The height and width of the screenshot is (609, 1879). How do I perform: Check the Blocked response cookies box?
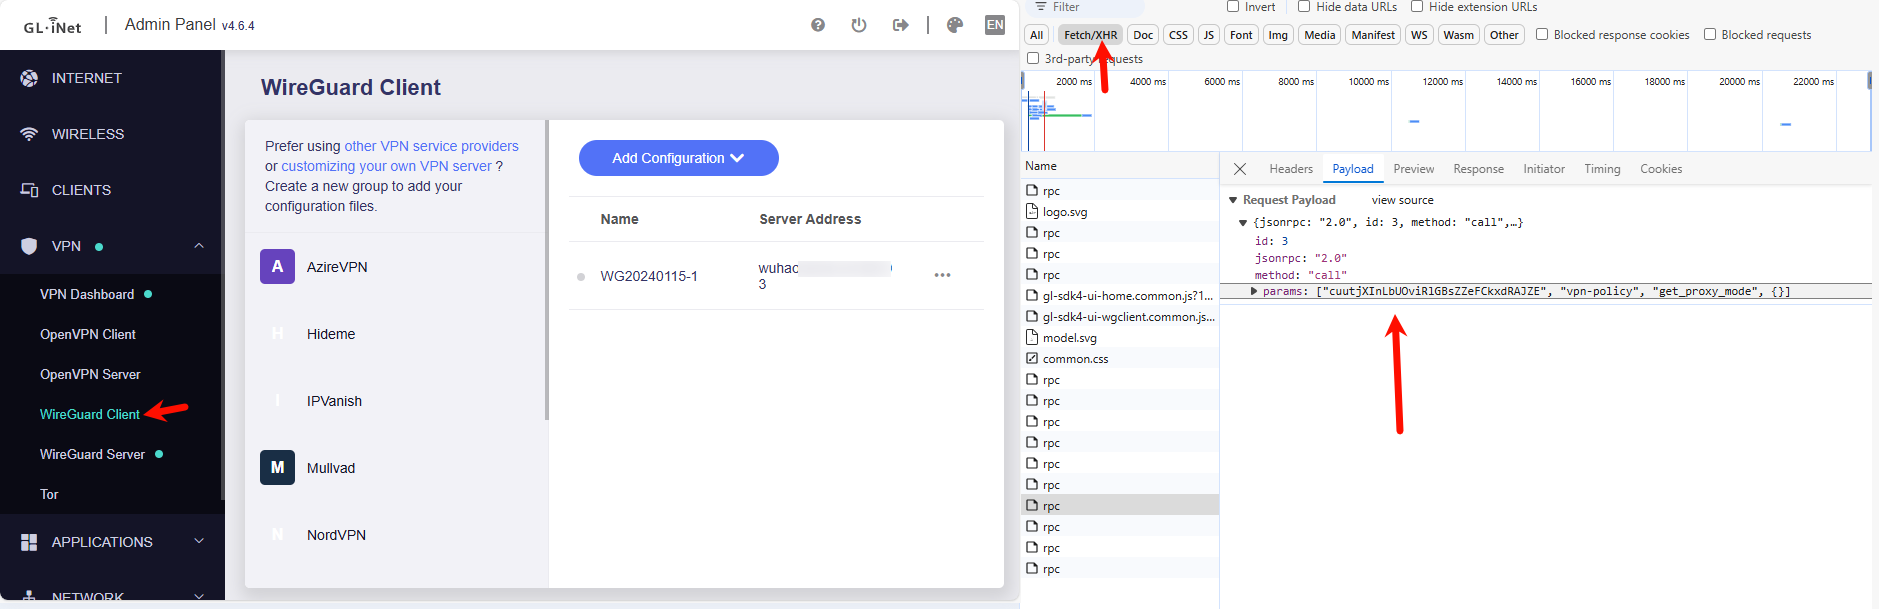pyautogui.click(x=1542, y=35)
